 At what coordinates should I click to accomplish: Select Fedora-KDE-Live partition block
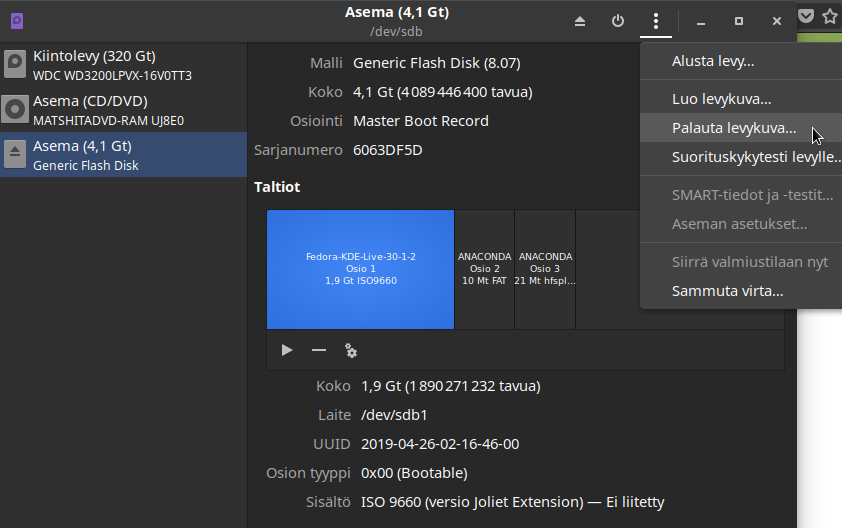tap(360, 269)
